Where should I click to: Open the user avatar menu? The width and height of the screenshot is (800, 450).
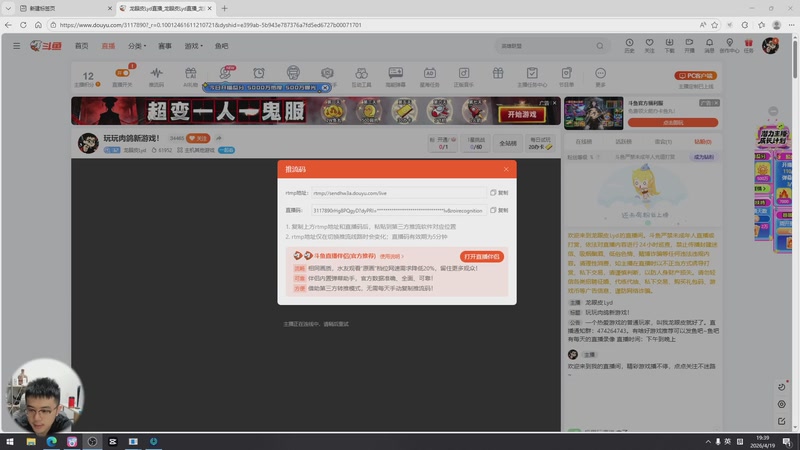770,45
